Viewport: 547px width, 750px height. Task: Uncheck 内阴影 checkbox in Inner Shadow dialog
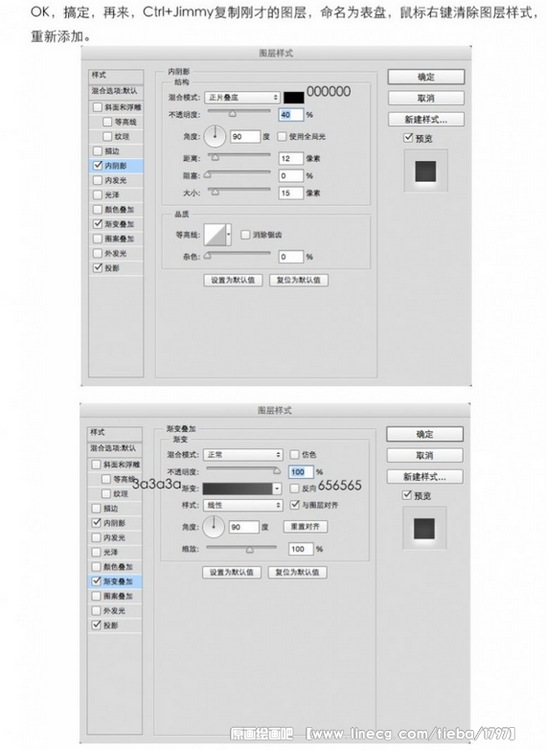98,165
